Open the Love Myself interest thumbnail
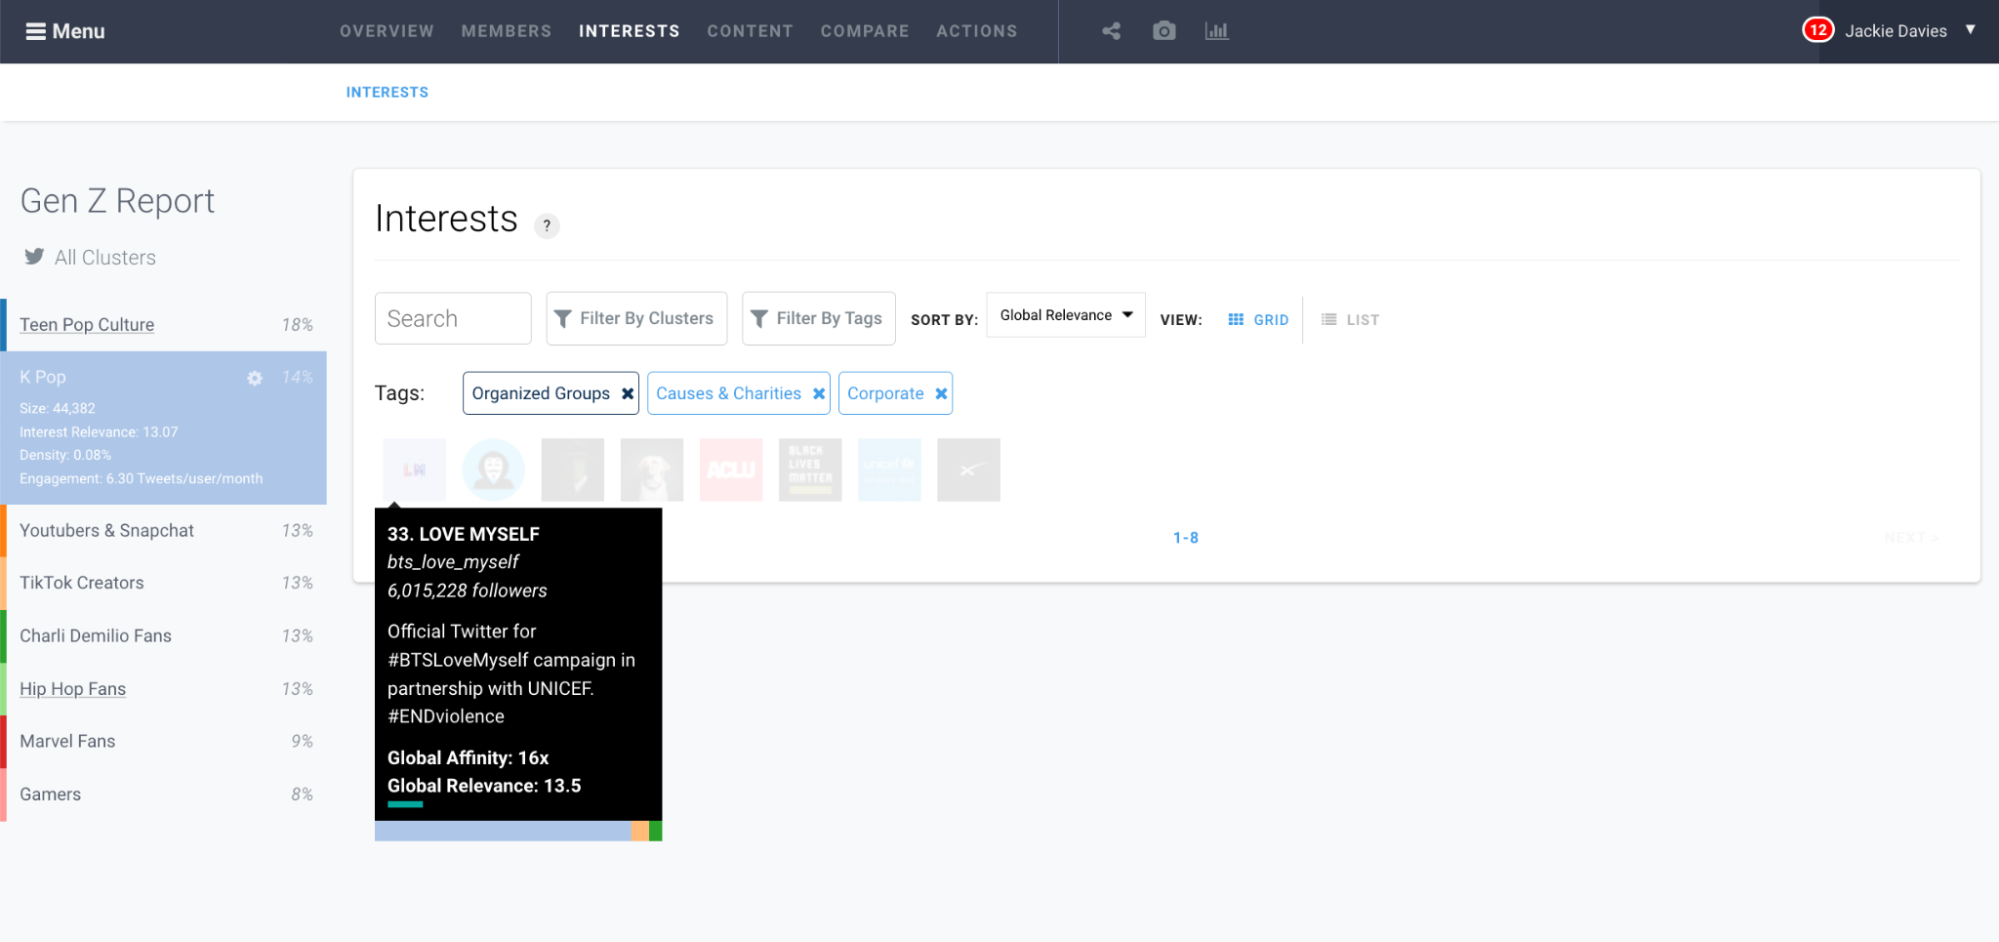 coord(414,470)
